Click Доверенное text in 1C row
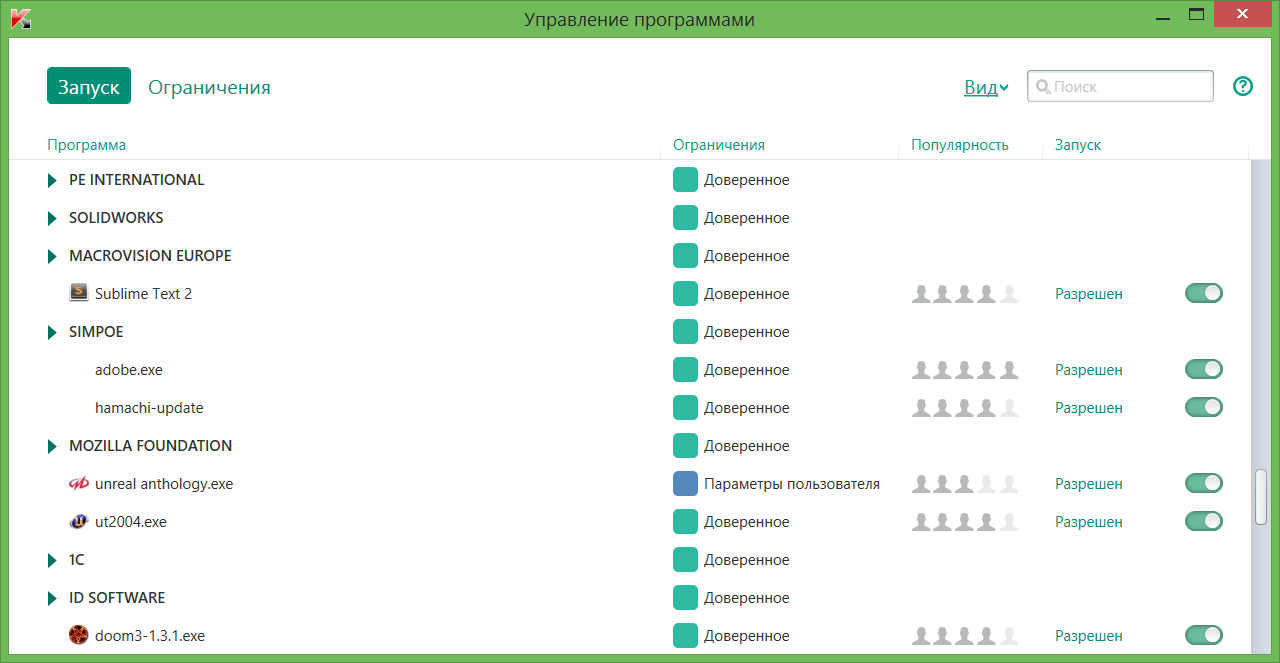 747,560
